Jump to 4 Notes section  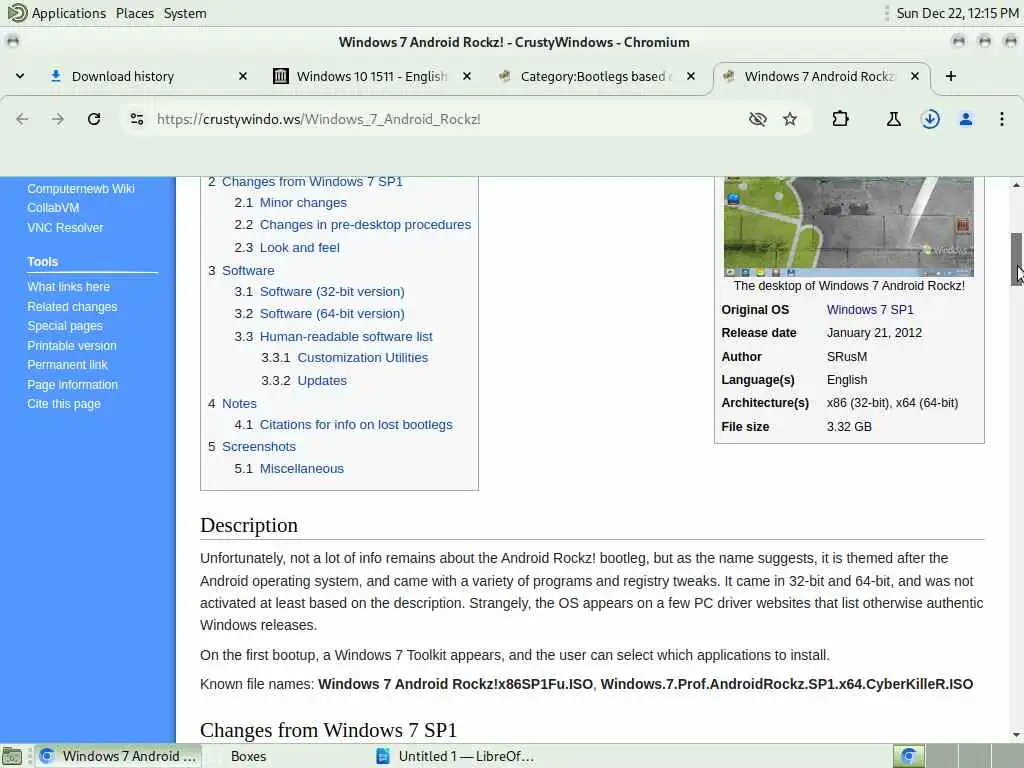click(239, 404)
